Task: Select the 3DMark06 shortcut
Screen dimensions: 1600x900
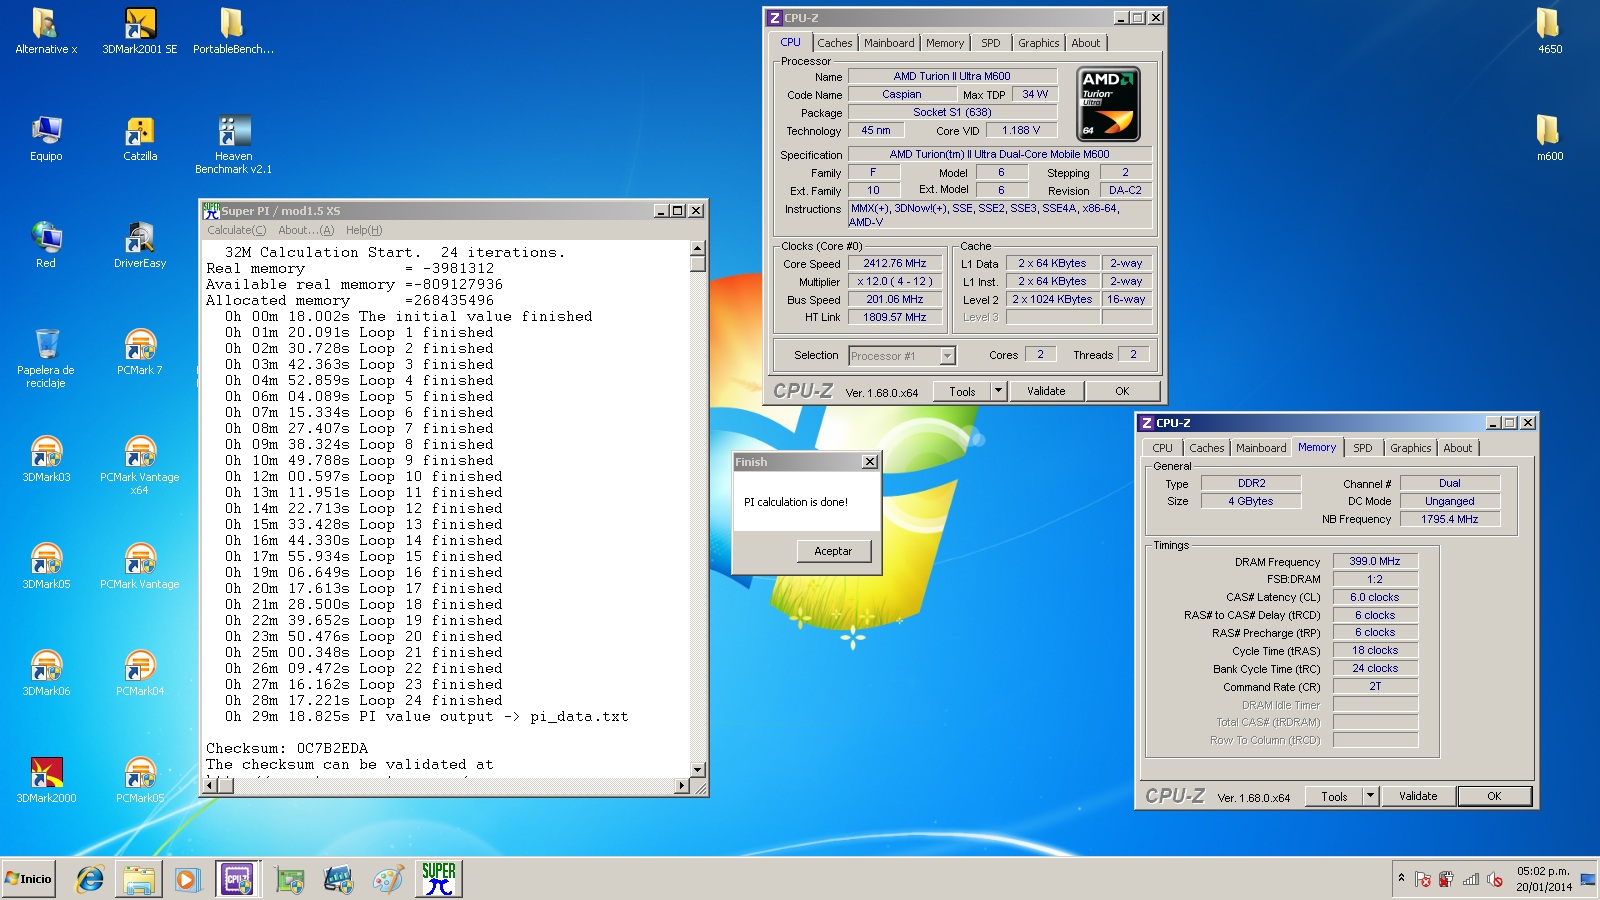Action: coord(46,673)
